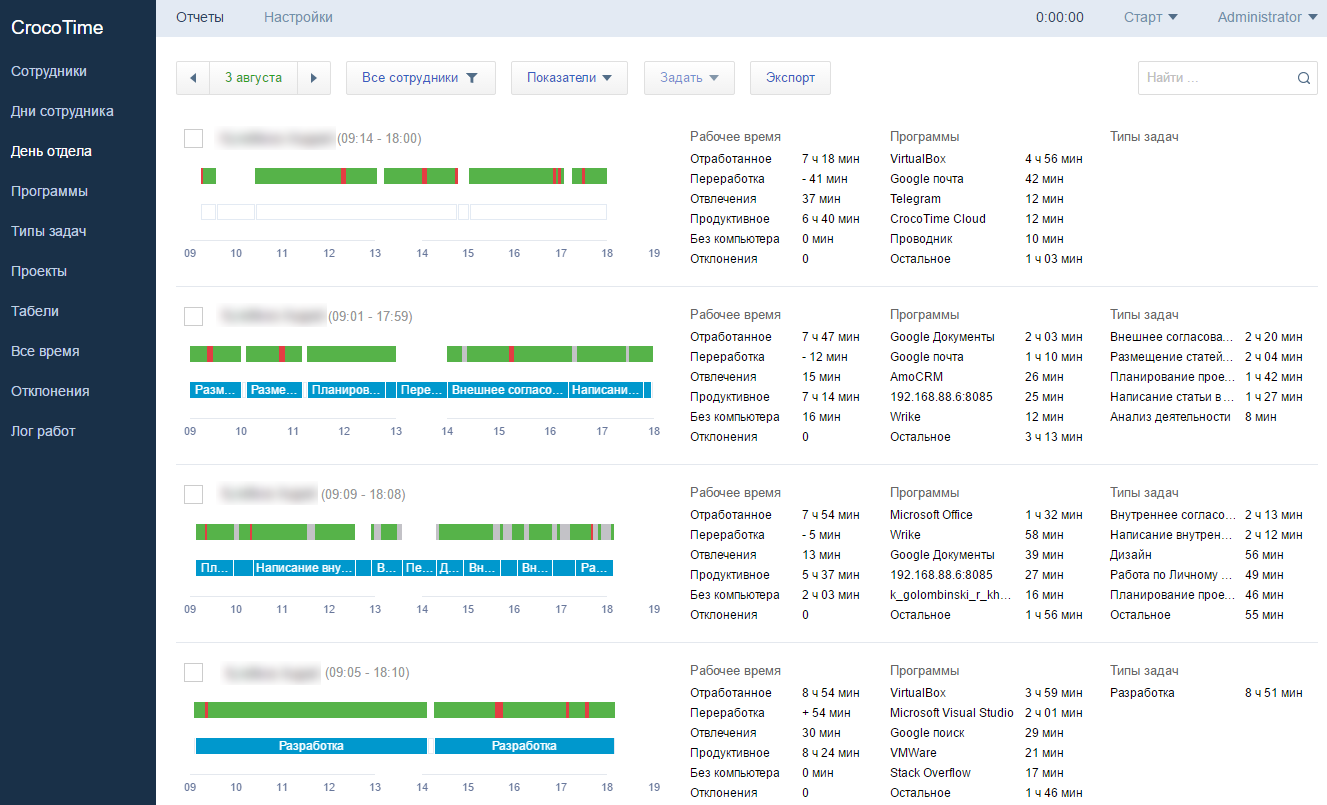The width and height of the screenshot is (1327, 805).
Task: Click the Планиров... timeline task block
Action: pyautogui.click(x=346, y=390)
